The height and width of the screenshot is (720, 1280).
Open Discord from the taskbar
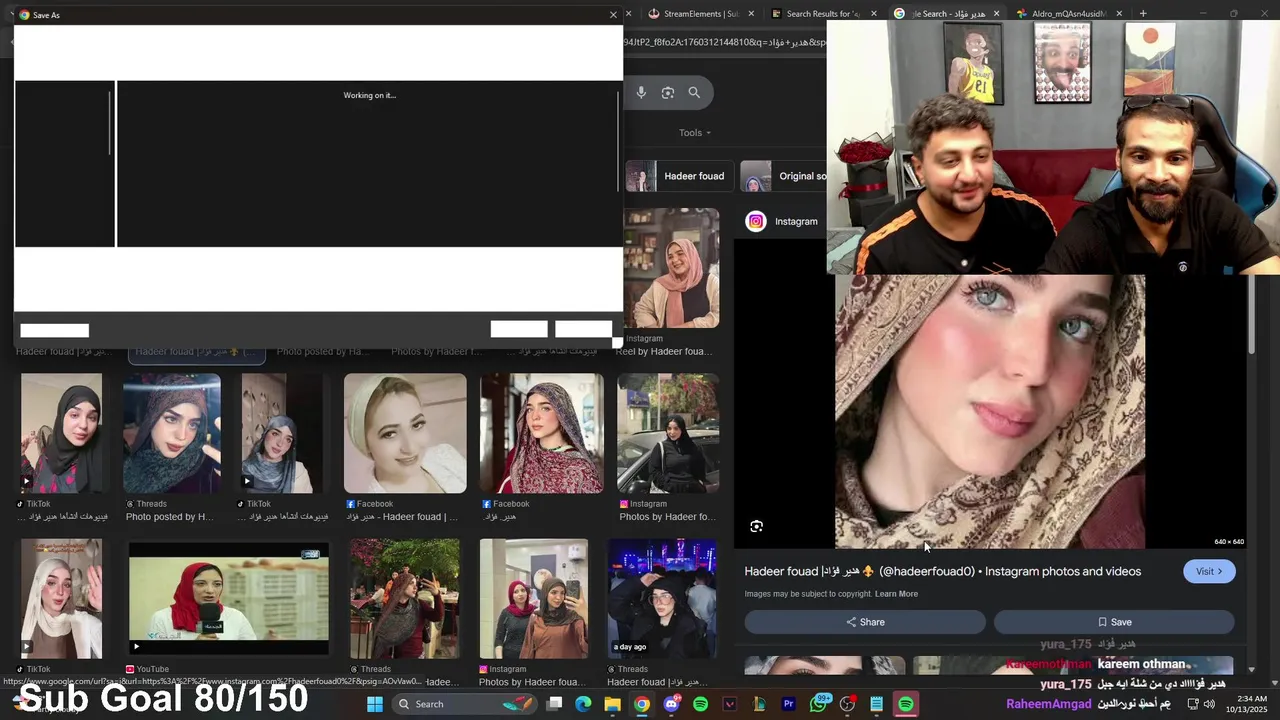[x=671, y=704]
